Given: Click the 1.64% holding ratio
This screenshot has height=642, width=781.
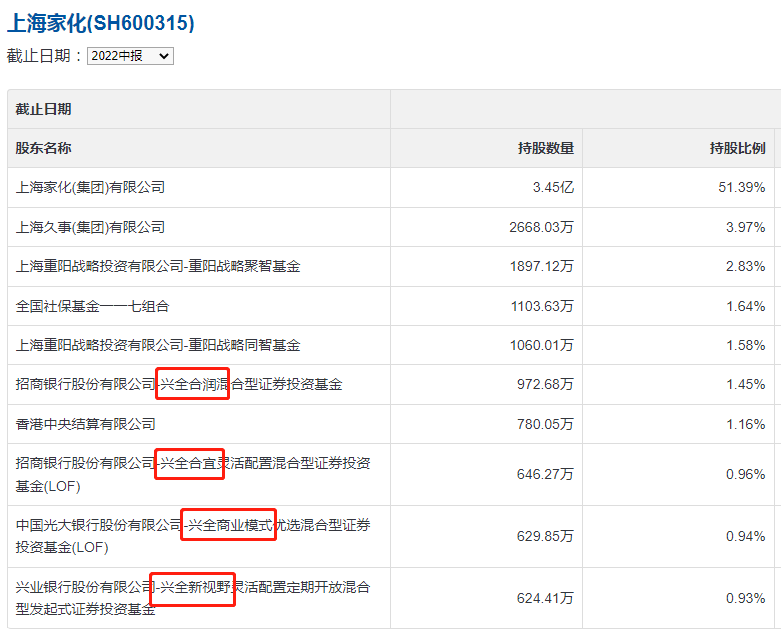Looking at the screenshot, I should [745, 306].
